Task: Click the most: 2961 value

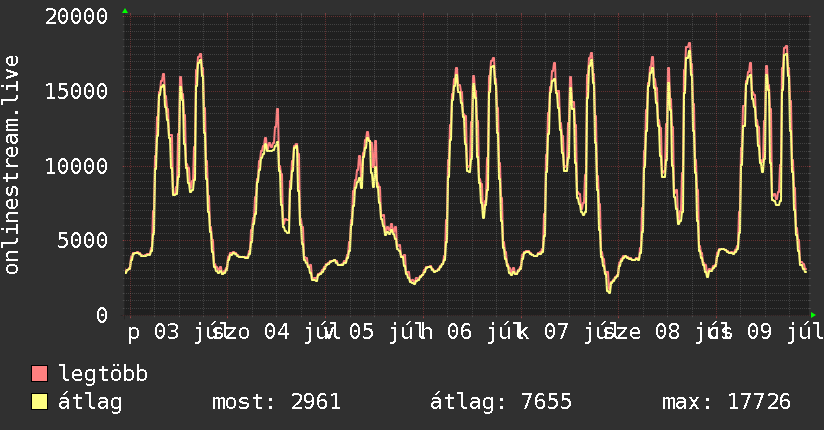Action: click(x=276, y=402)
